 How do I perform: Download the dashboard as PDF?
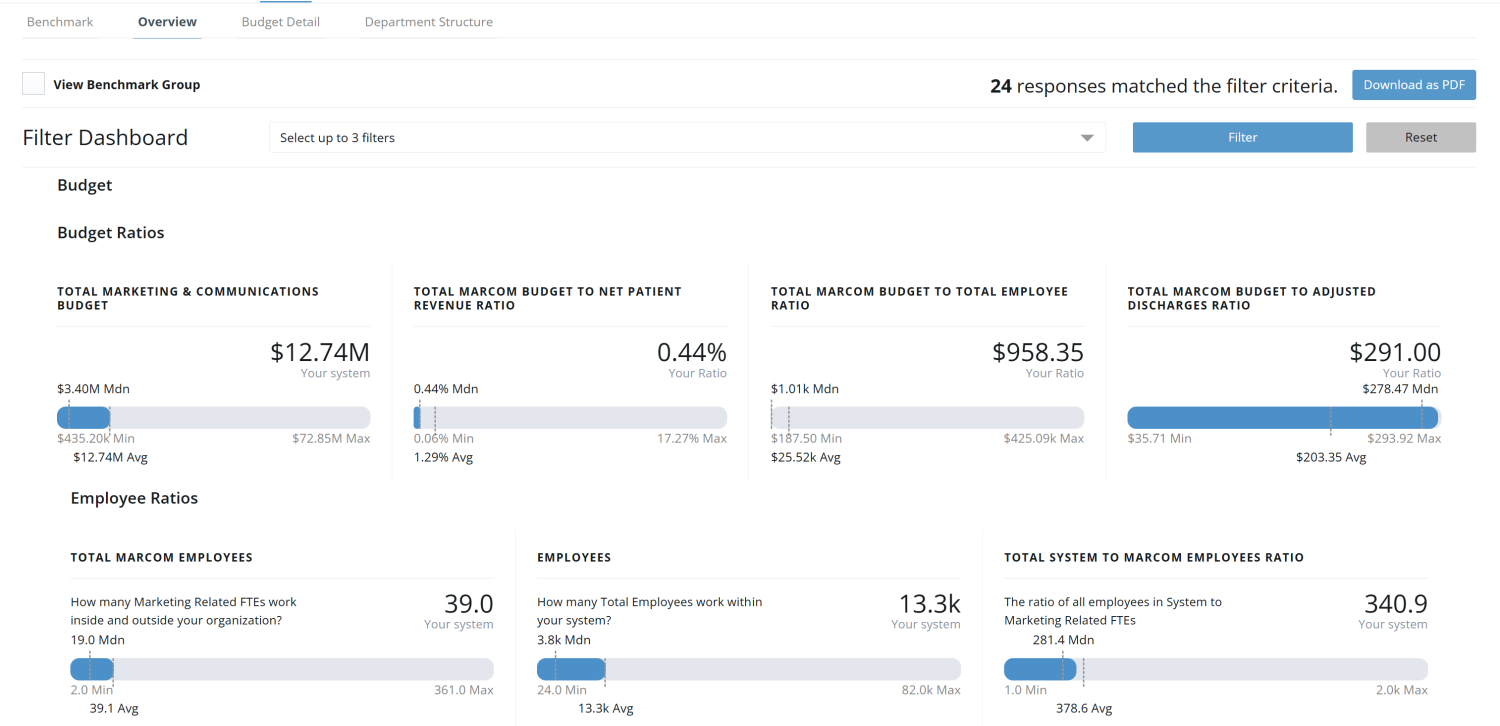(x=1414, y=85)
